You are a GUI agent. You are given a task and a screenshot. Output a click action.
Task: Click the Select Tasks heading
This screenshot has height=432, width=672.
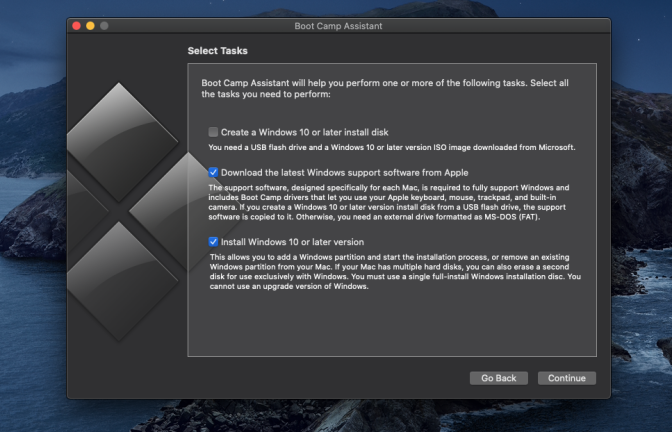pyautogui.click(x=217, y=51)
